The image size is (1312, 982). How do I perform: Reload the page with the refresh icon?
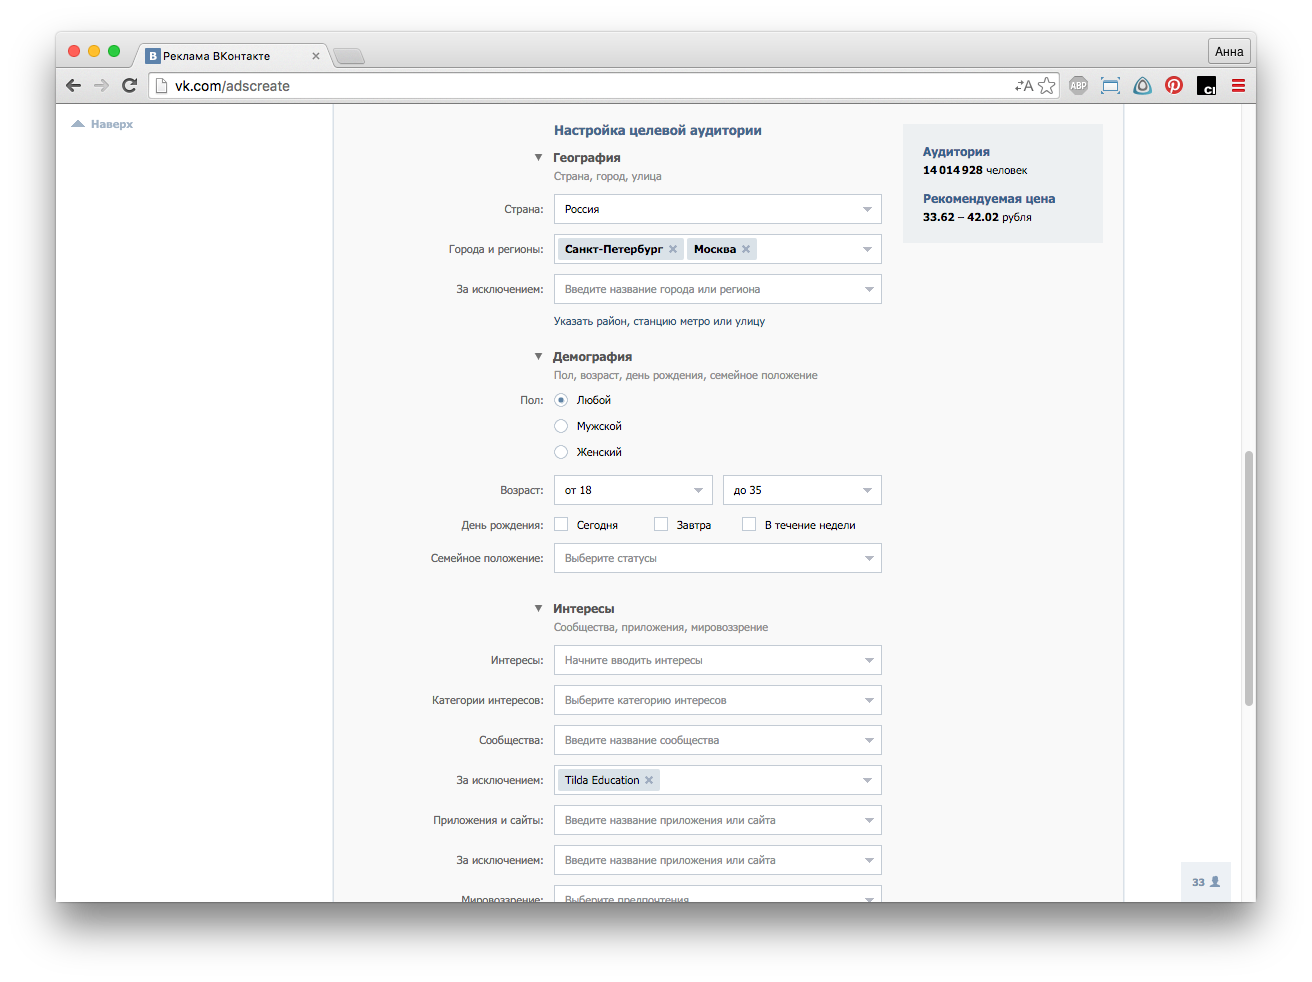pyautogui.click(x=129, y=86)
